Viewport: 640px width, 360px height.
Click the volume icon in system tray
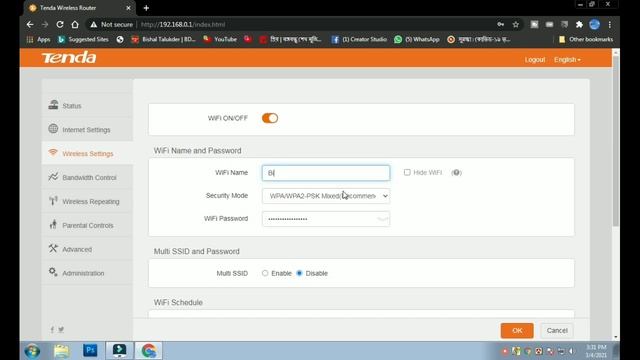click(x=571, y=351)
